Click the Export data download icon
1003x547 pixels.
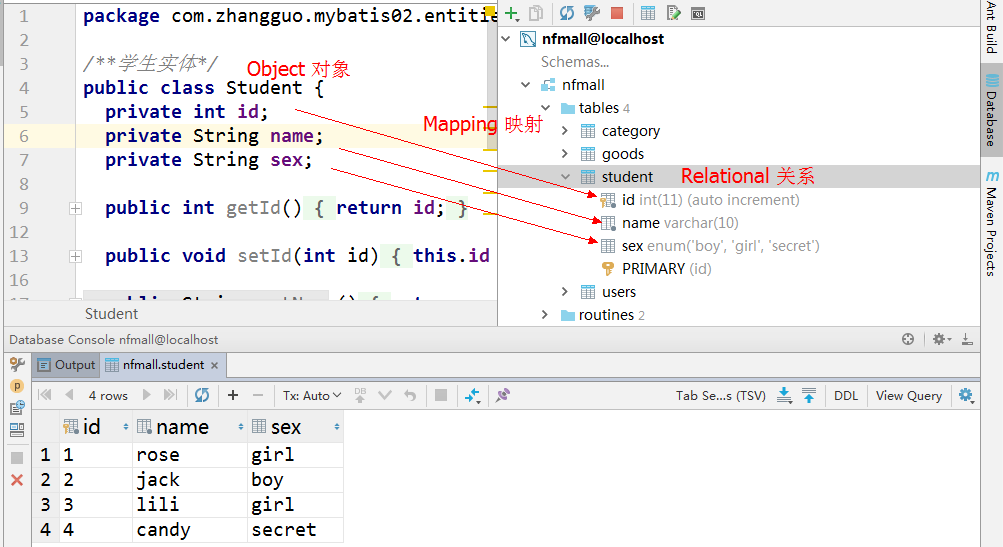(784, 395)
